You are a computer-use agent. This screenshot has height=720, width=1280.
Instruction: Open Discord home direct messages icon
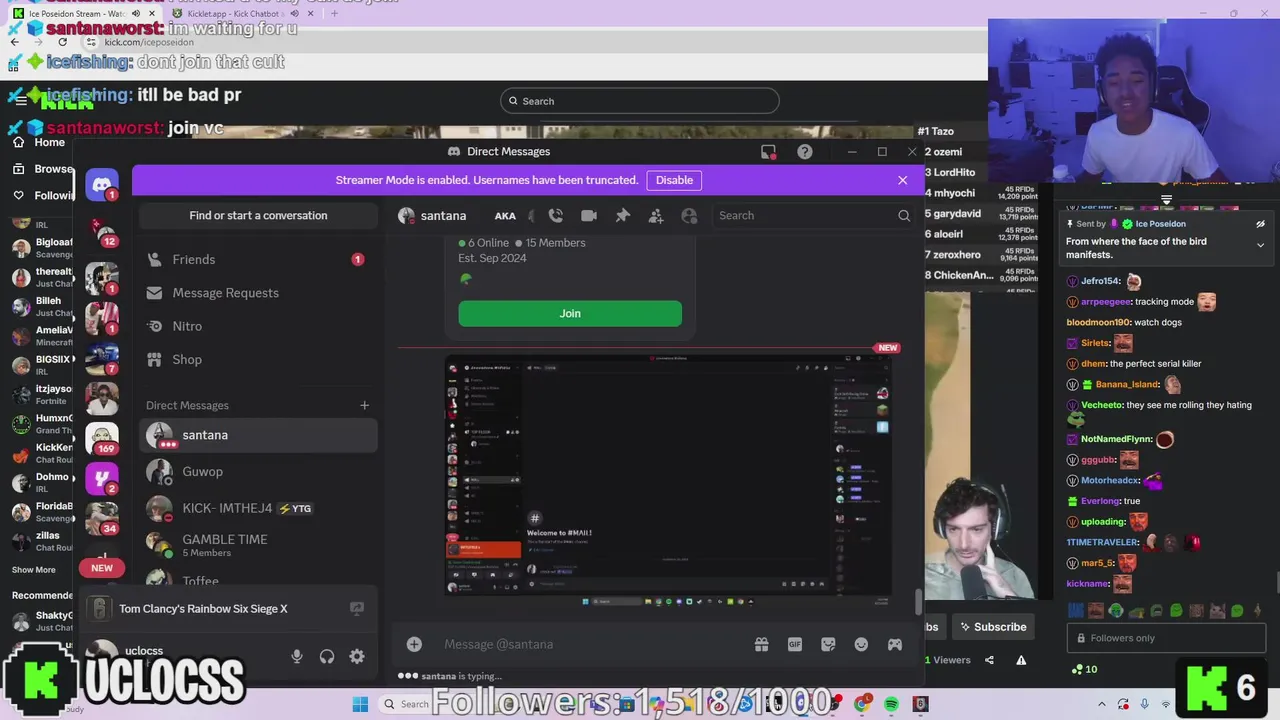tap(102, 185)
